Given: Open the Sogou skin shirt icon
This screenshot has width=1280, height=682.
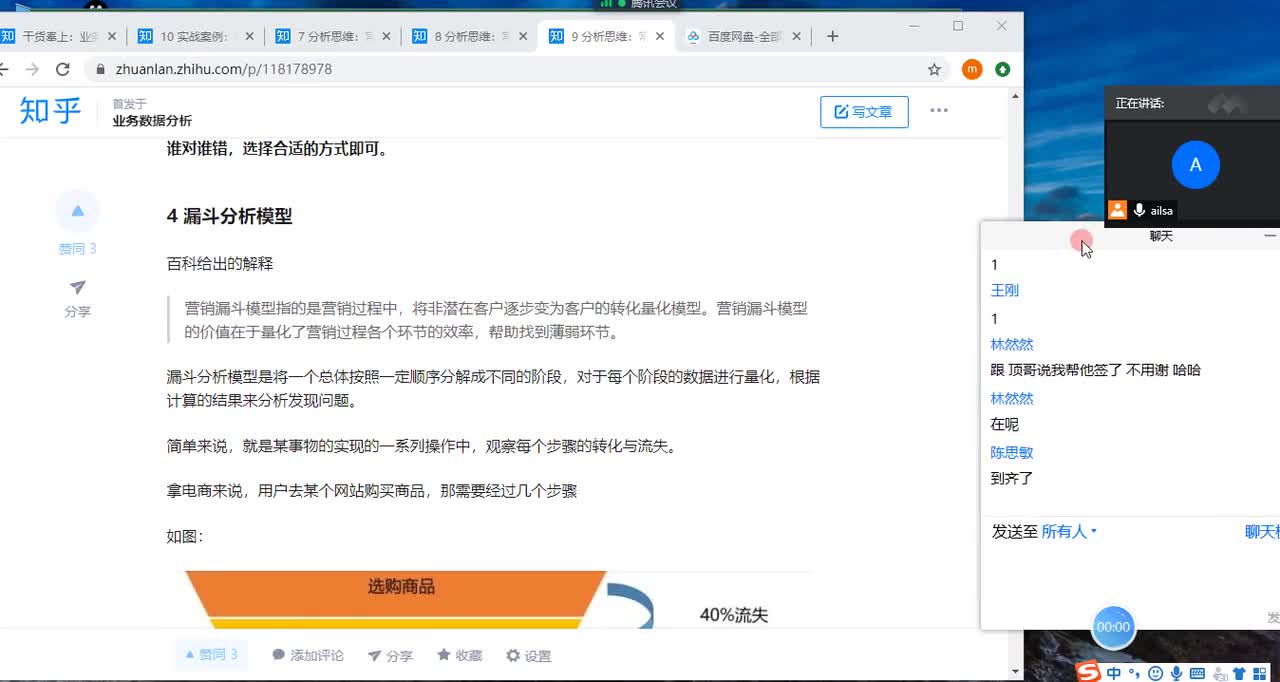Looking at the screenshot, I should click(1240, 673).
